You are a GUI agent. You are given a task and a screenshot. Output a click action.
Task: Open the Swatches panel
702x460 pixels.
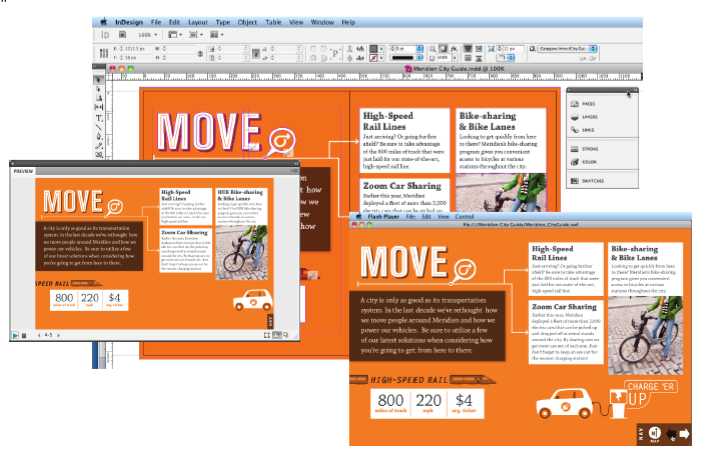pyautogui.click(x=593, y=181)
